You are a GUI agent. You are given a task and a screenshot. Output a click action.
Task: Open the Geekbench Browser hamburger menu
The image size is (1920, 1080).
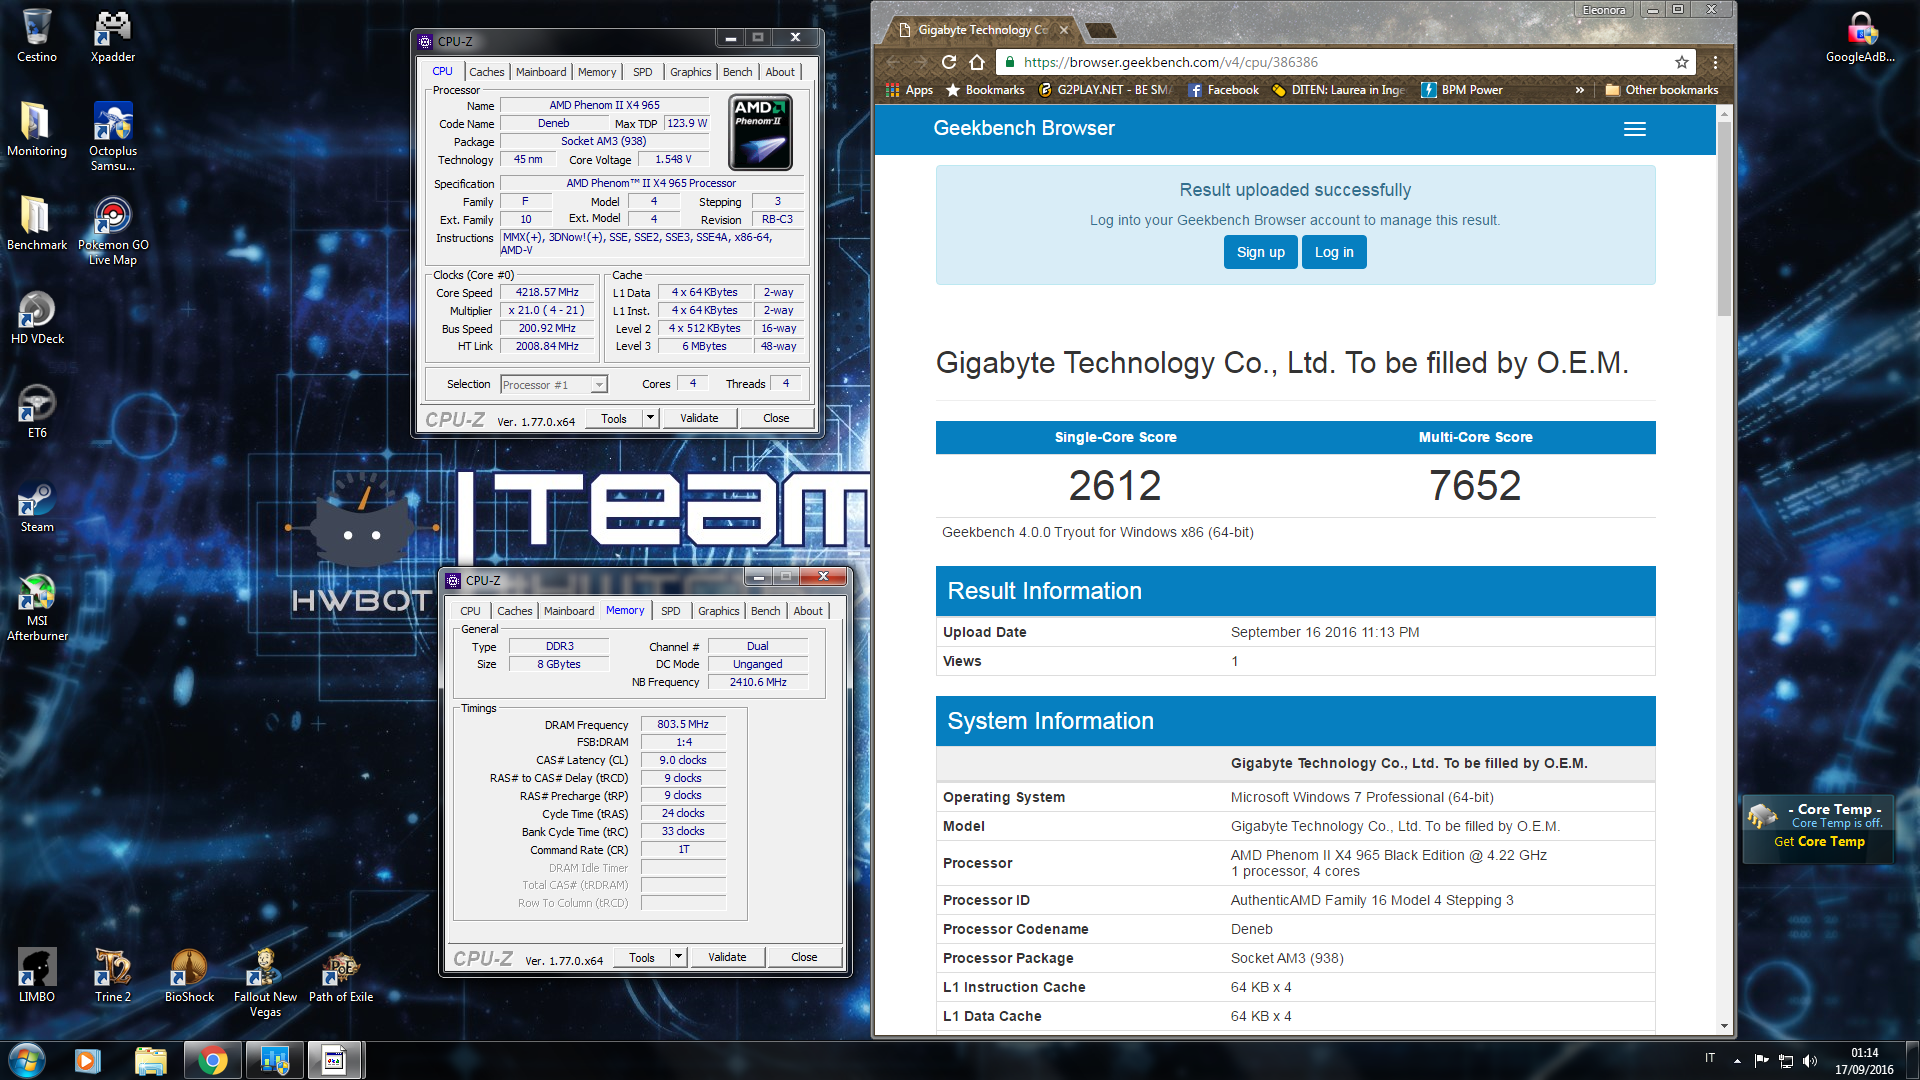pyautogui.click(x=1635, y=129)
